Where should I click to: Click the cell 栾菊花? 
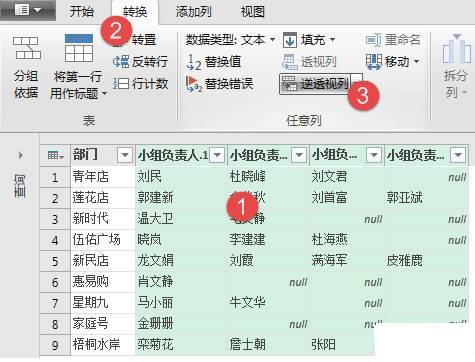[181, 345]
